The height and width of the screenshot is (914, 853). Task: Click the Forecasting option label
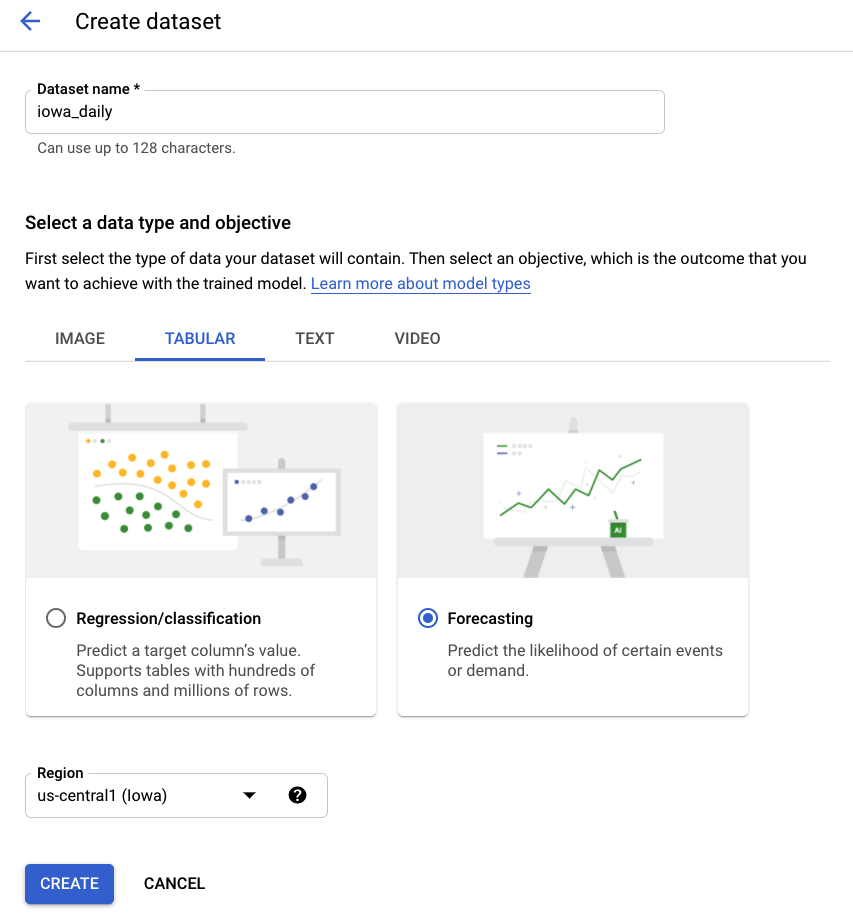[490, 619]
